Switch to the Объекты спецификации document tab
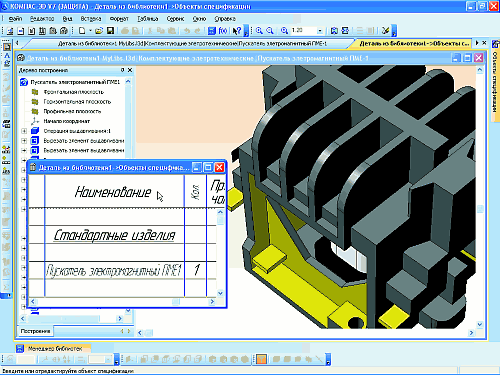Screen dimensions: 500x375 (414, 43)
